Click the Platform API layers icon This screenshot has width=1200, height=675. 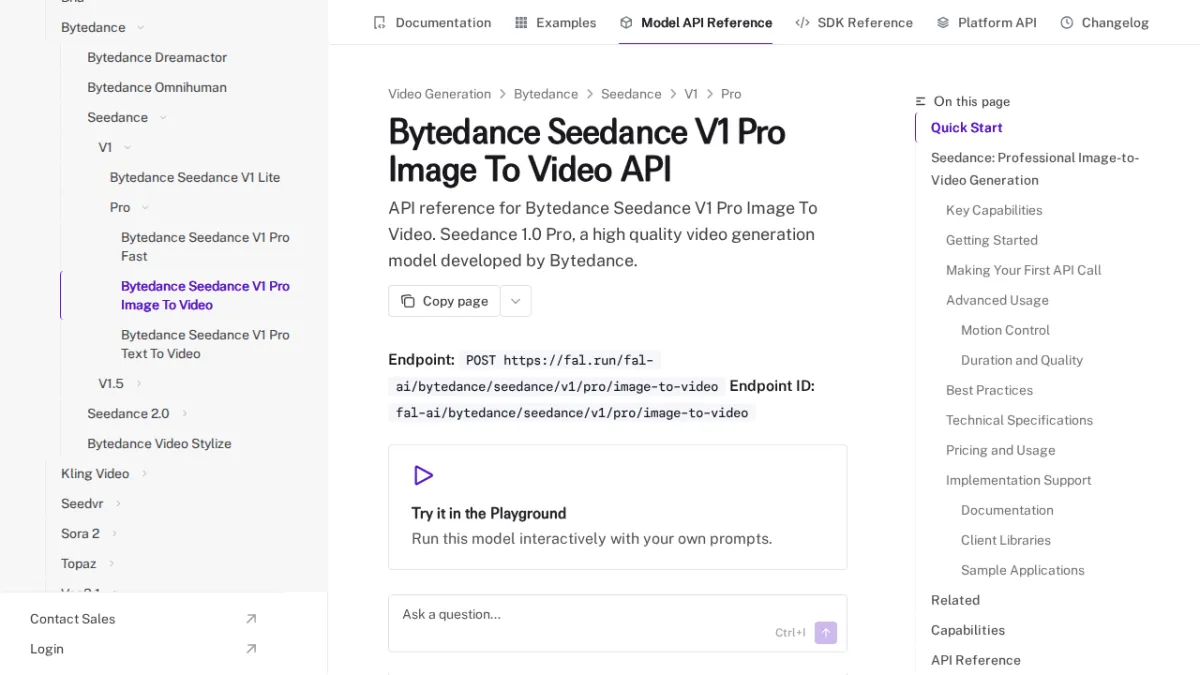pyautogui.click(x=943, y=22)
